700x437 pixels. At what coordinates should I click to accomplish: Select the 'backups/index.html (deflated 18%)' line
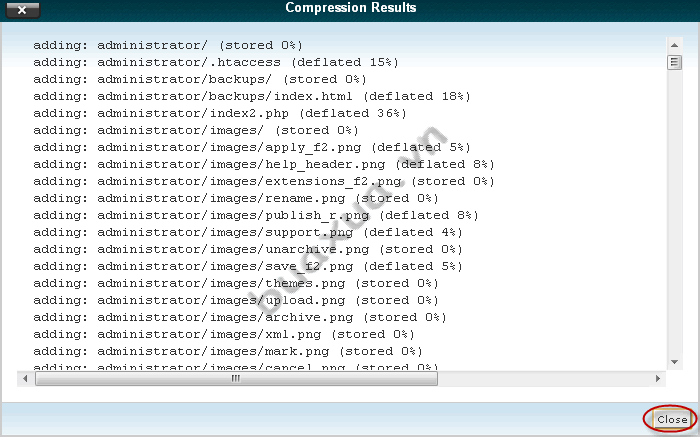pos(252,96)
